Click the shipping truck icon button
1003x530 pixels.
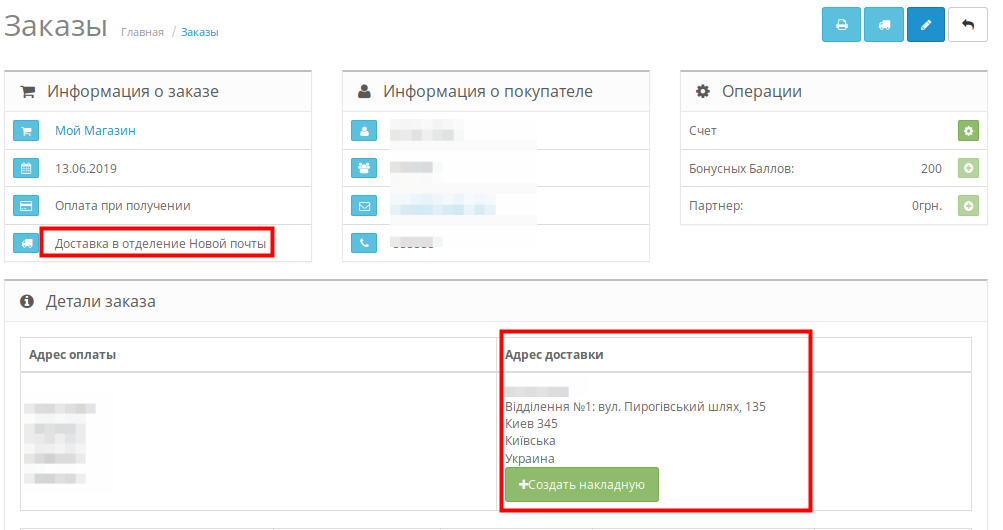pos(884,25)
